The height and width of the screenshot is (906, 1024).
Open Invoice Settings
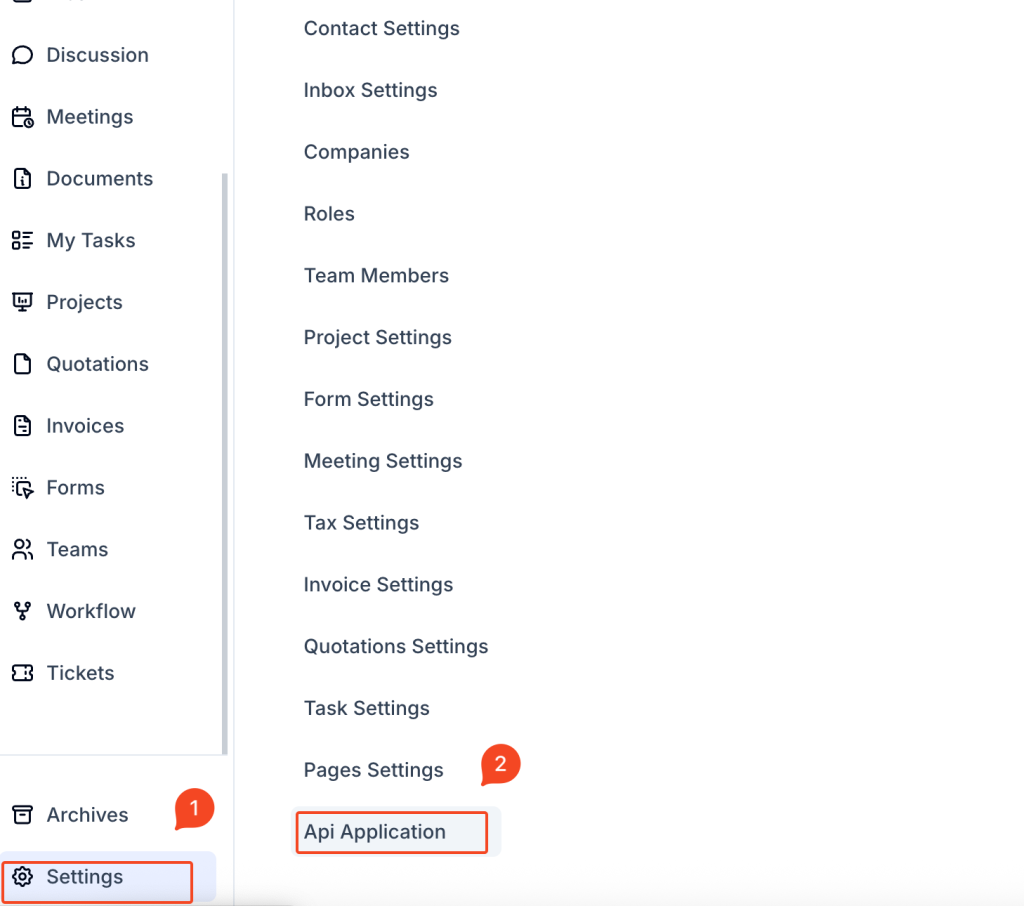[x=378, y=584]
